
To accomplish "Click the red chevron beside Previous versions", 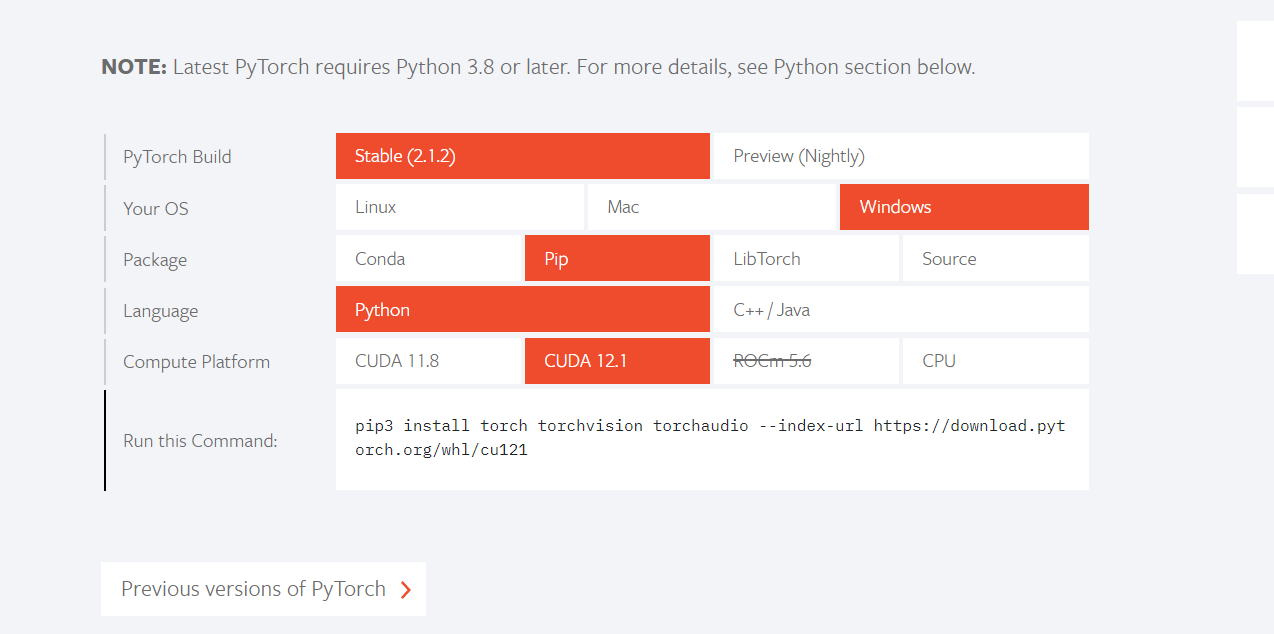I will 405,590.
